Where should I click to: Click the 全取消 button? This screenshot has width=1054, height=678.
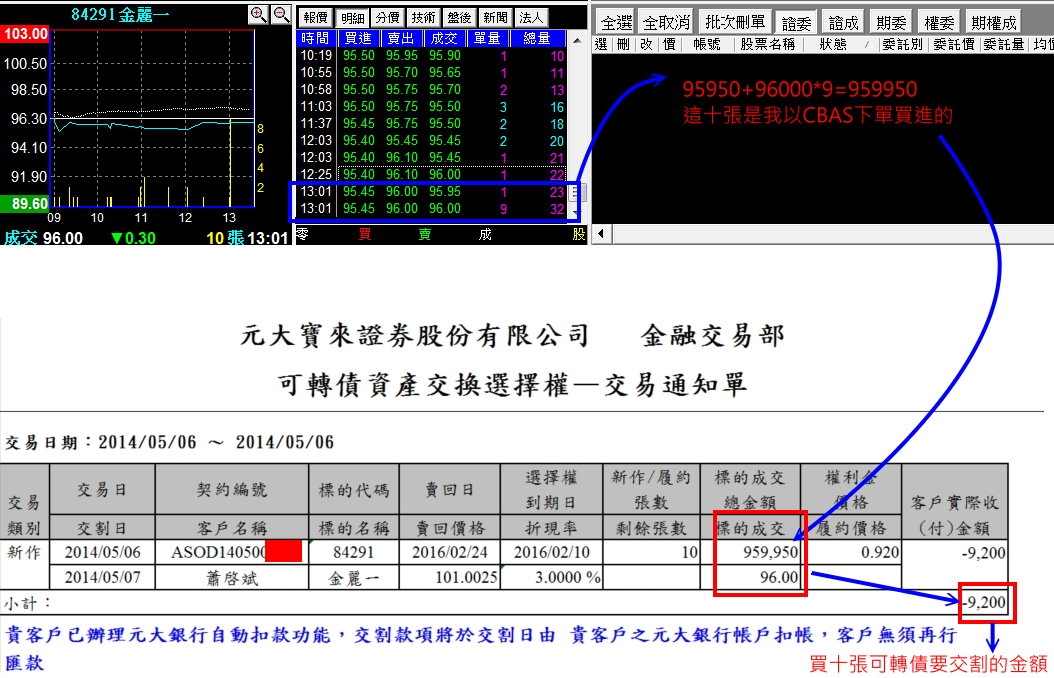pyautogui.click(x=665, y=23)
